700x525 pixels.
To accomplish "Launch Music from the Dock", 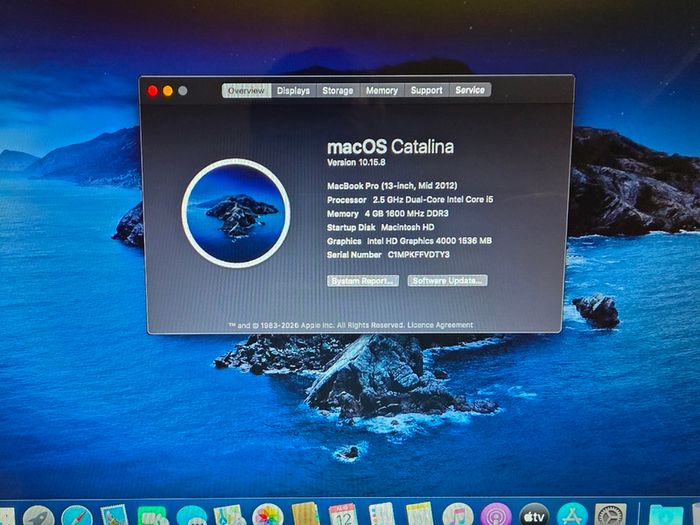I will [x=458, y=516].
